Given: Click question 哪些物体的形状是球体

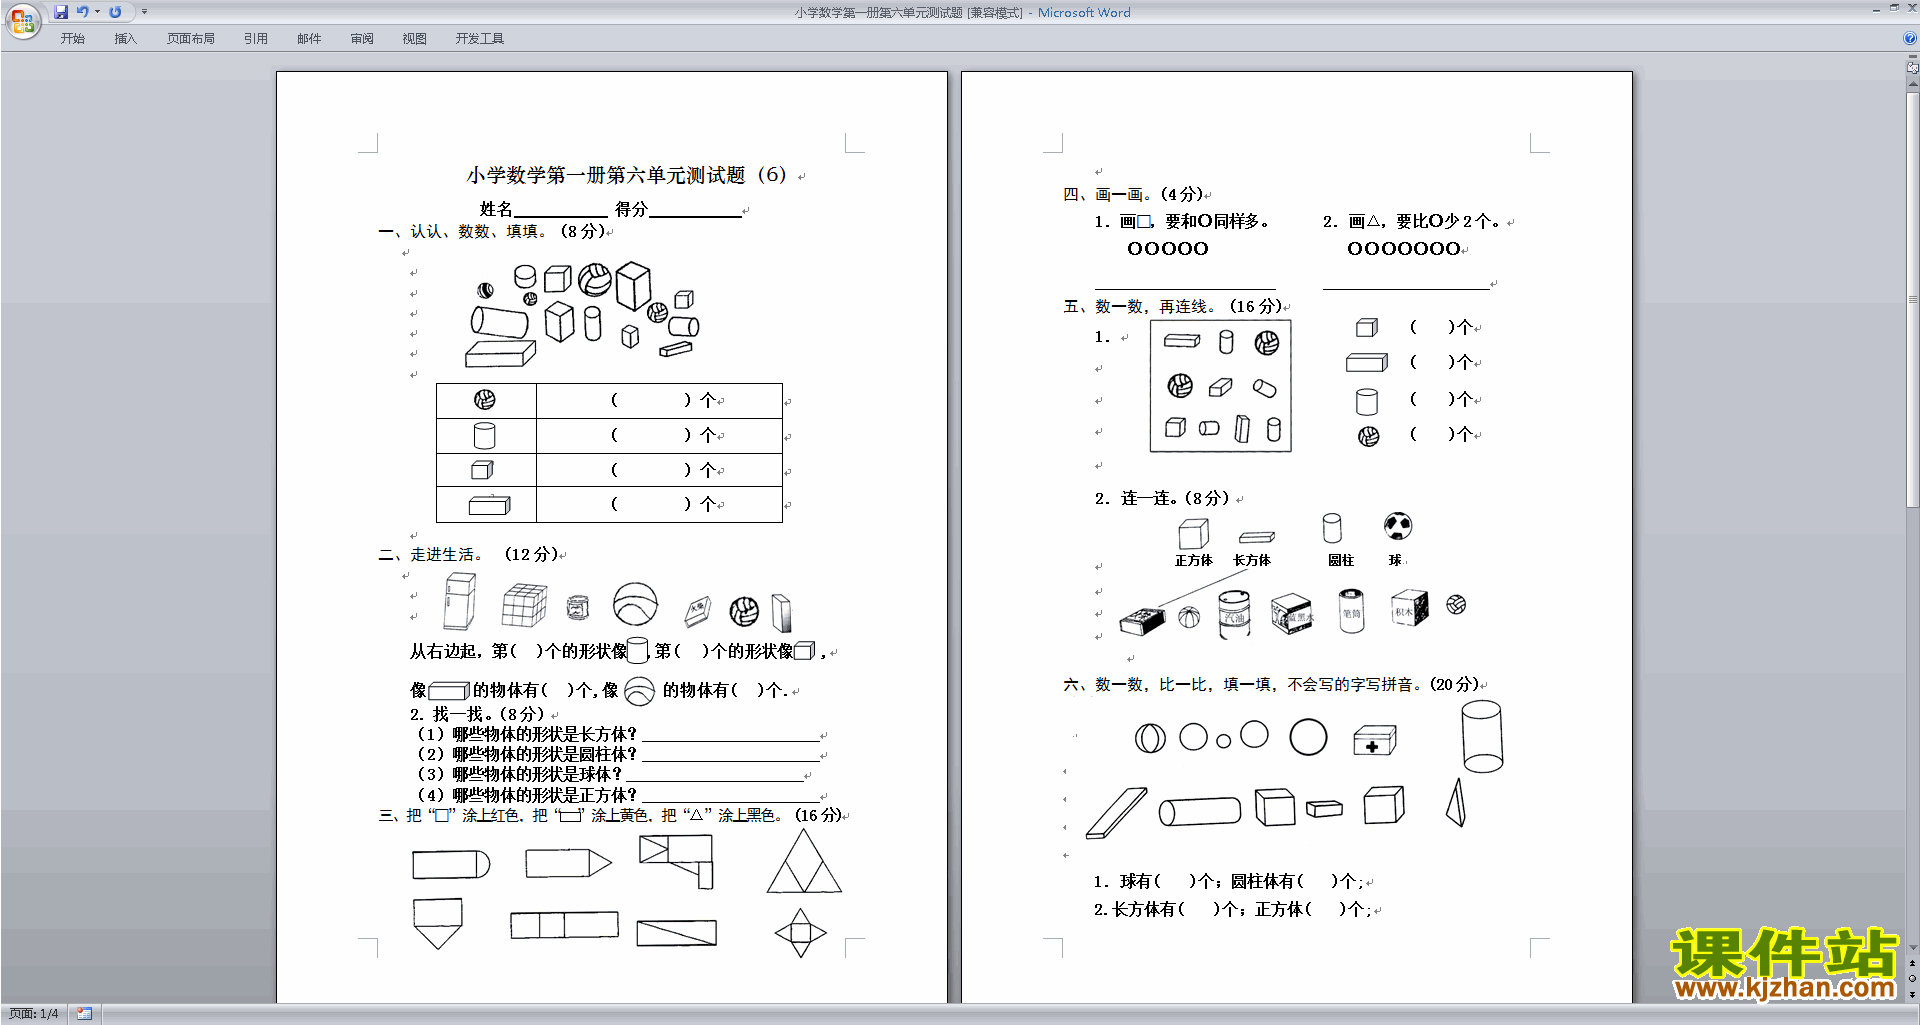Looking at the screenshot, I should [537, 774].
